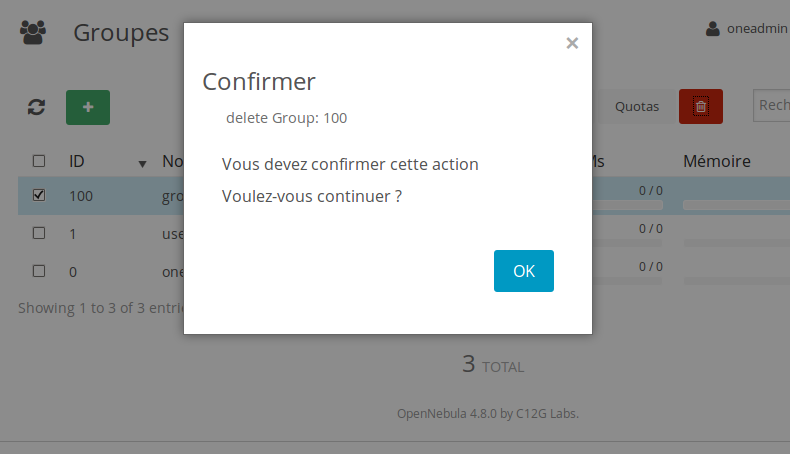
Task: Check the checkbox for group 0
Action: click(x=39, y=271)
